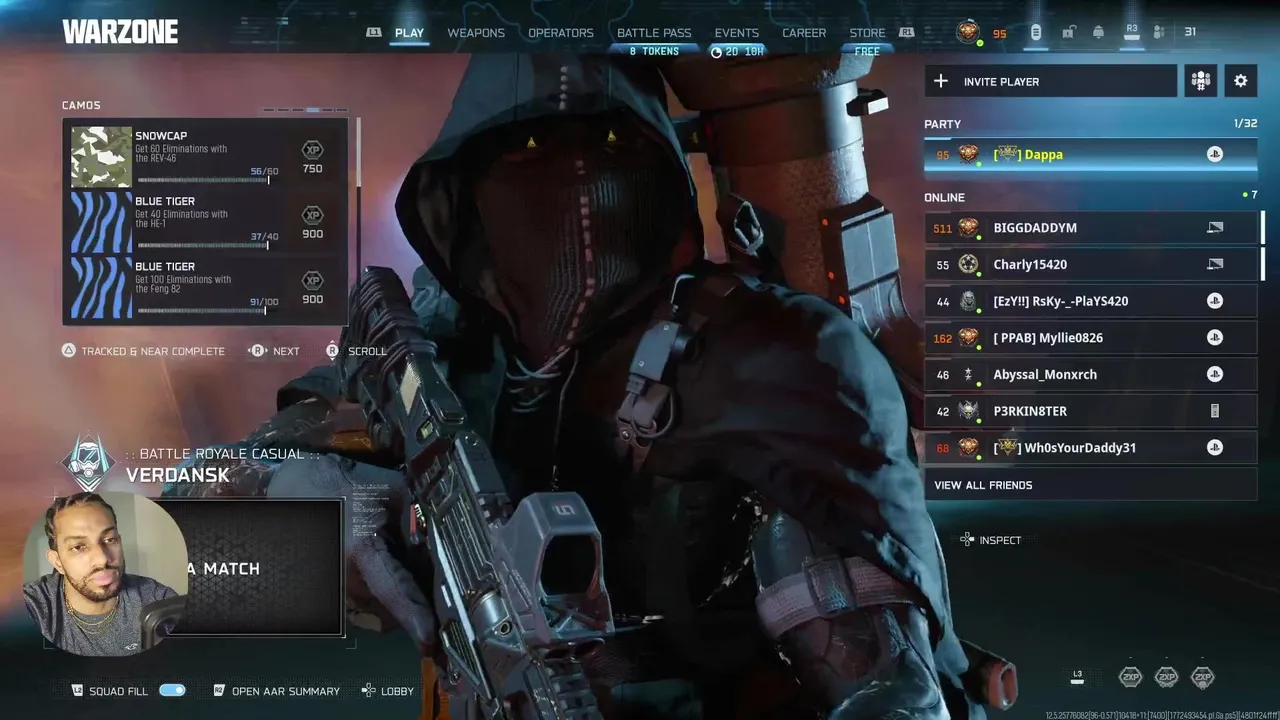
Task: Open the WEAPONS tab
Action: [x=476, y=33]
